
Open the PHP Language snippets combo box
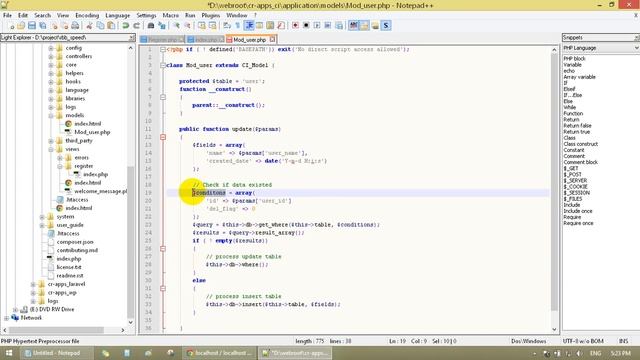pyautogui.click(x=601, y=48)
